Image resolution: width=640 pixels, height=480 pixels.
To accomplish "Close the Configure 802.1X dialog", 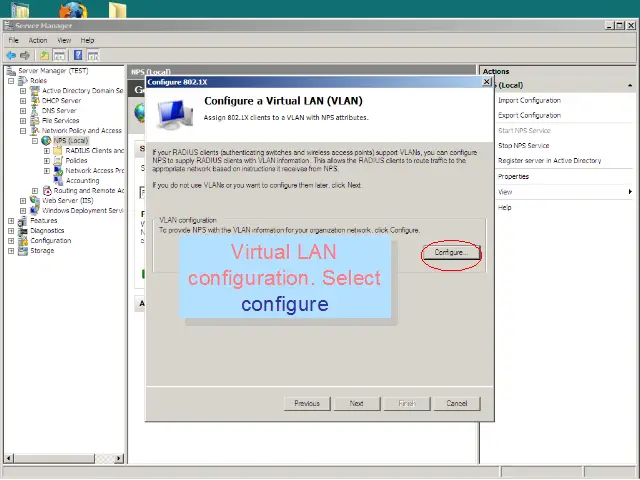I will click(x=487, y=82).
